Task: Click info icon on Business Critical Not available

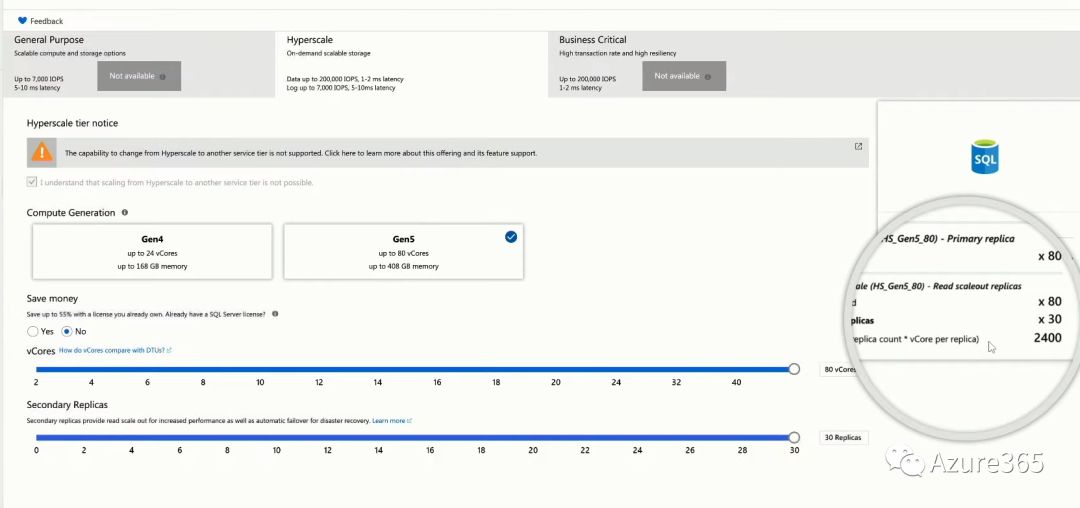Action: [708, 76]
